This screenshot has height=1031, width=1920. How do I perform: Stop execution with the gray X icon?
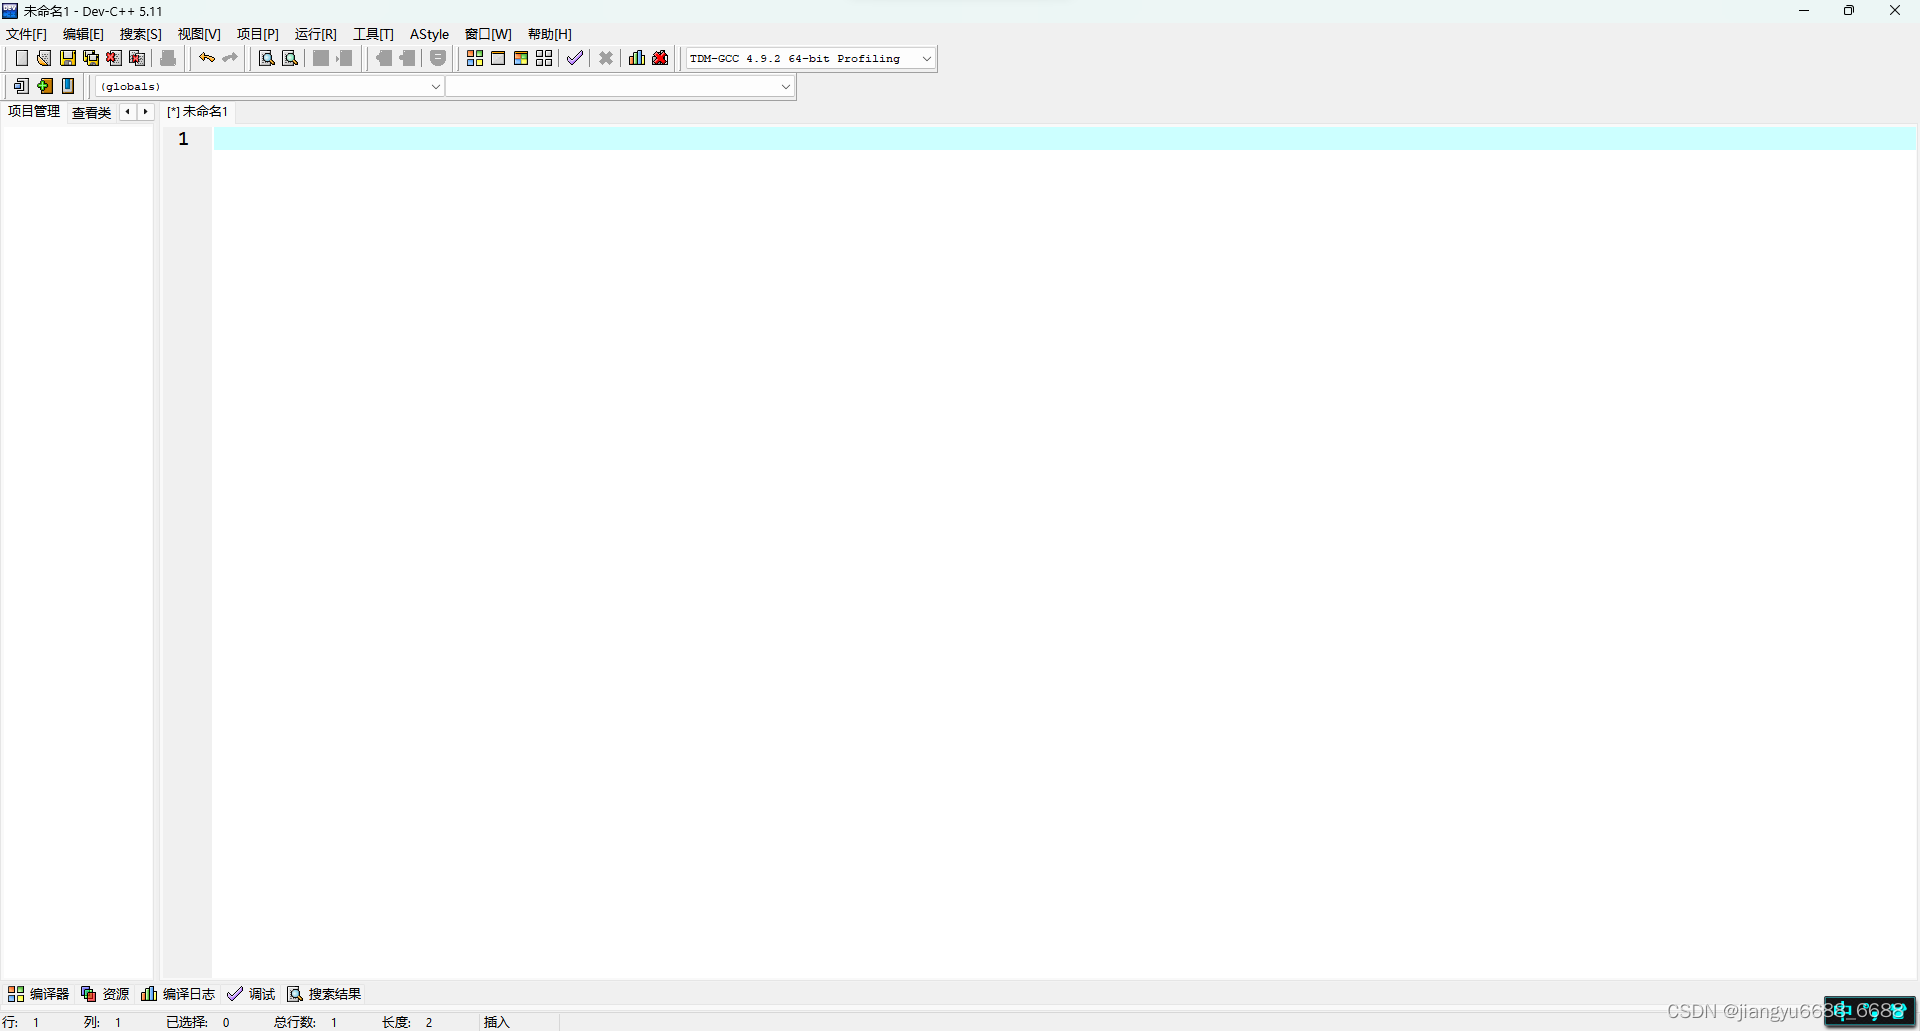coord(606,58)
